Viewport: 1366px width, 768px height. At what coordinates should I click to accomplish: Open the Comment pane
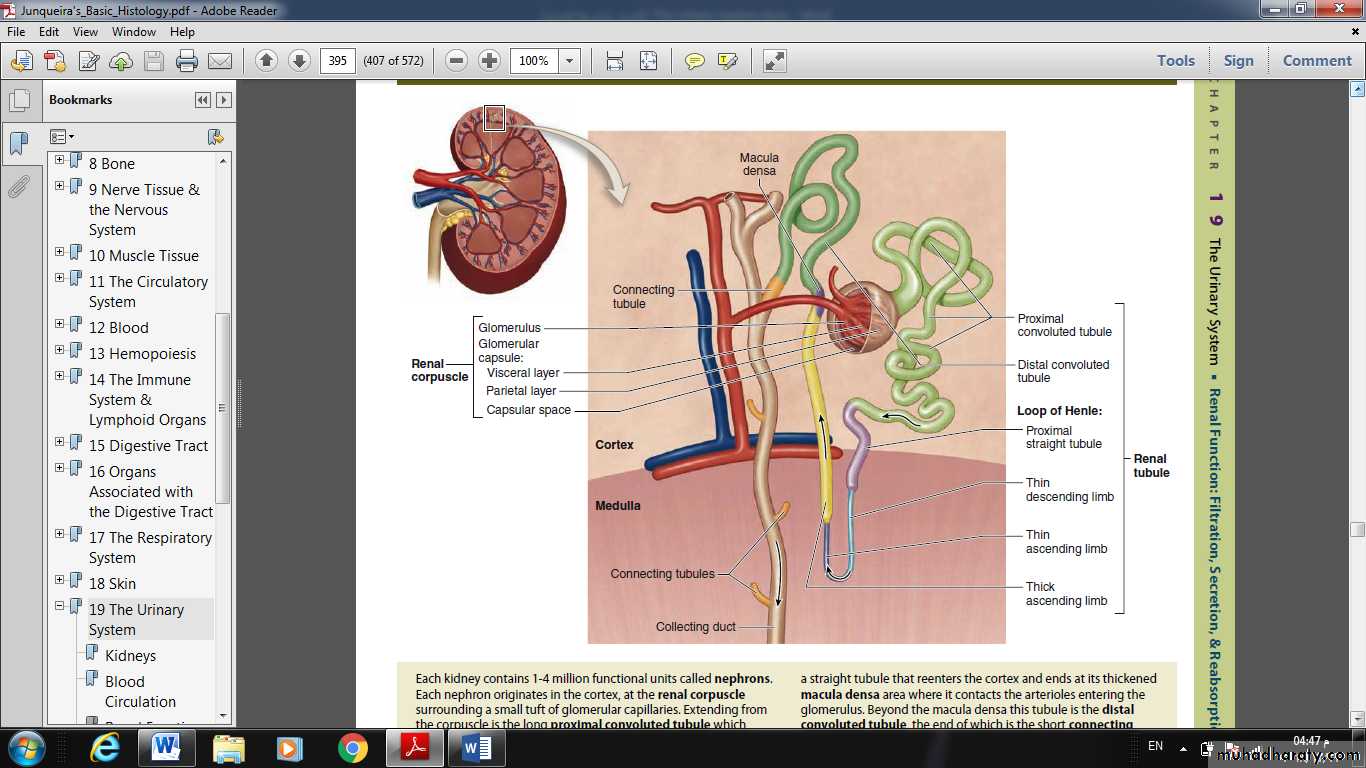pyautogui.click(x=1316, y=61)
